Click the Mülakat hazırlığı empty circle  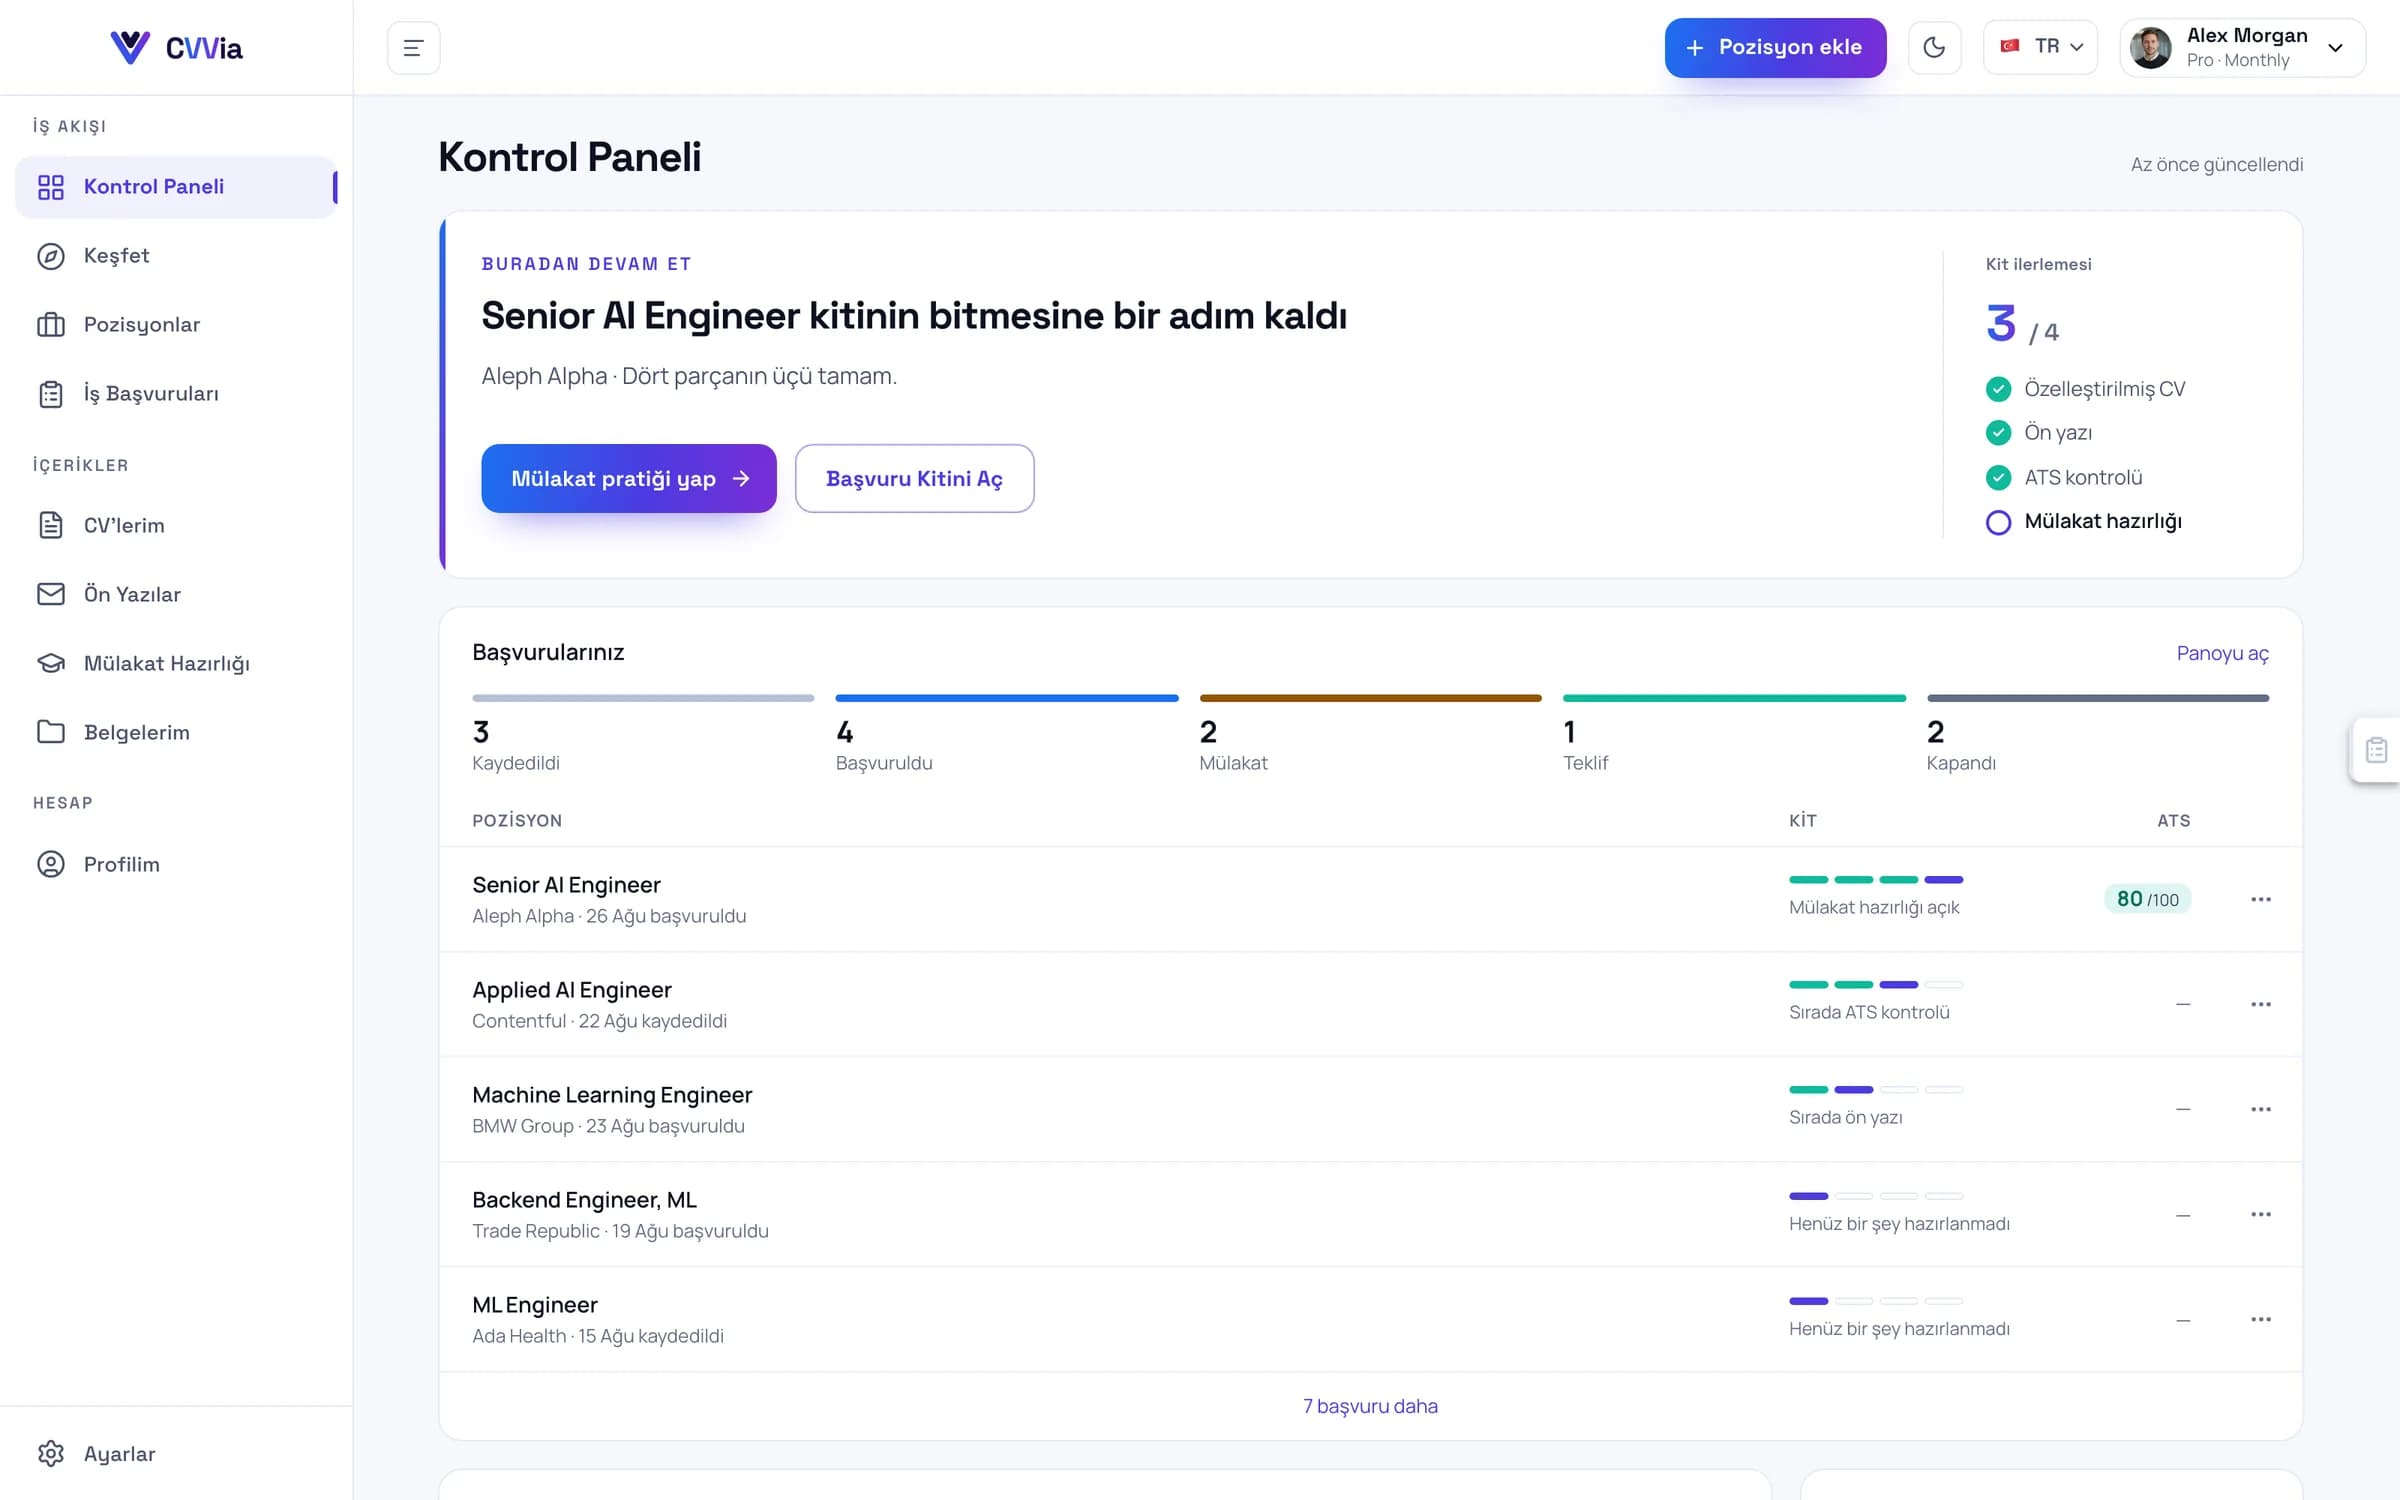[1998, 522]
